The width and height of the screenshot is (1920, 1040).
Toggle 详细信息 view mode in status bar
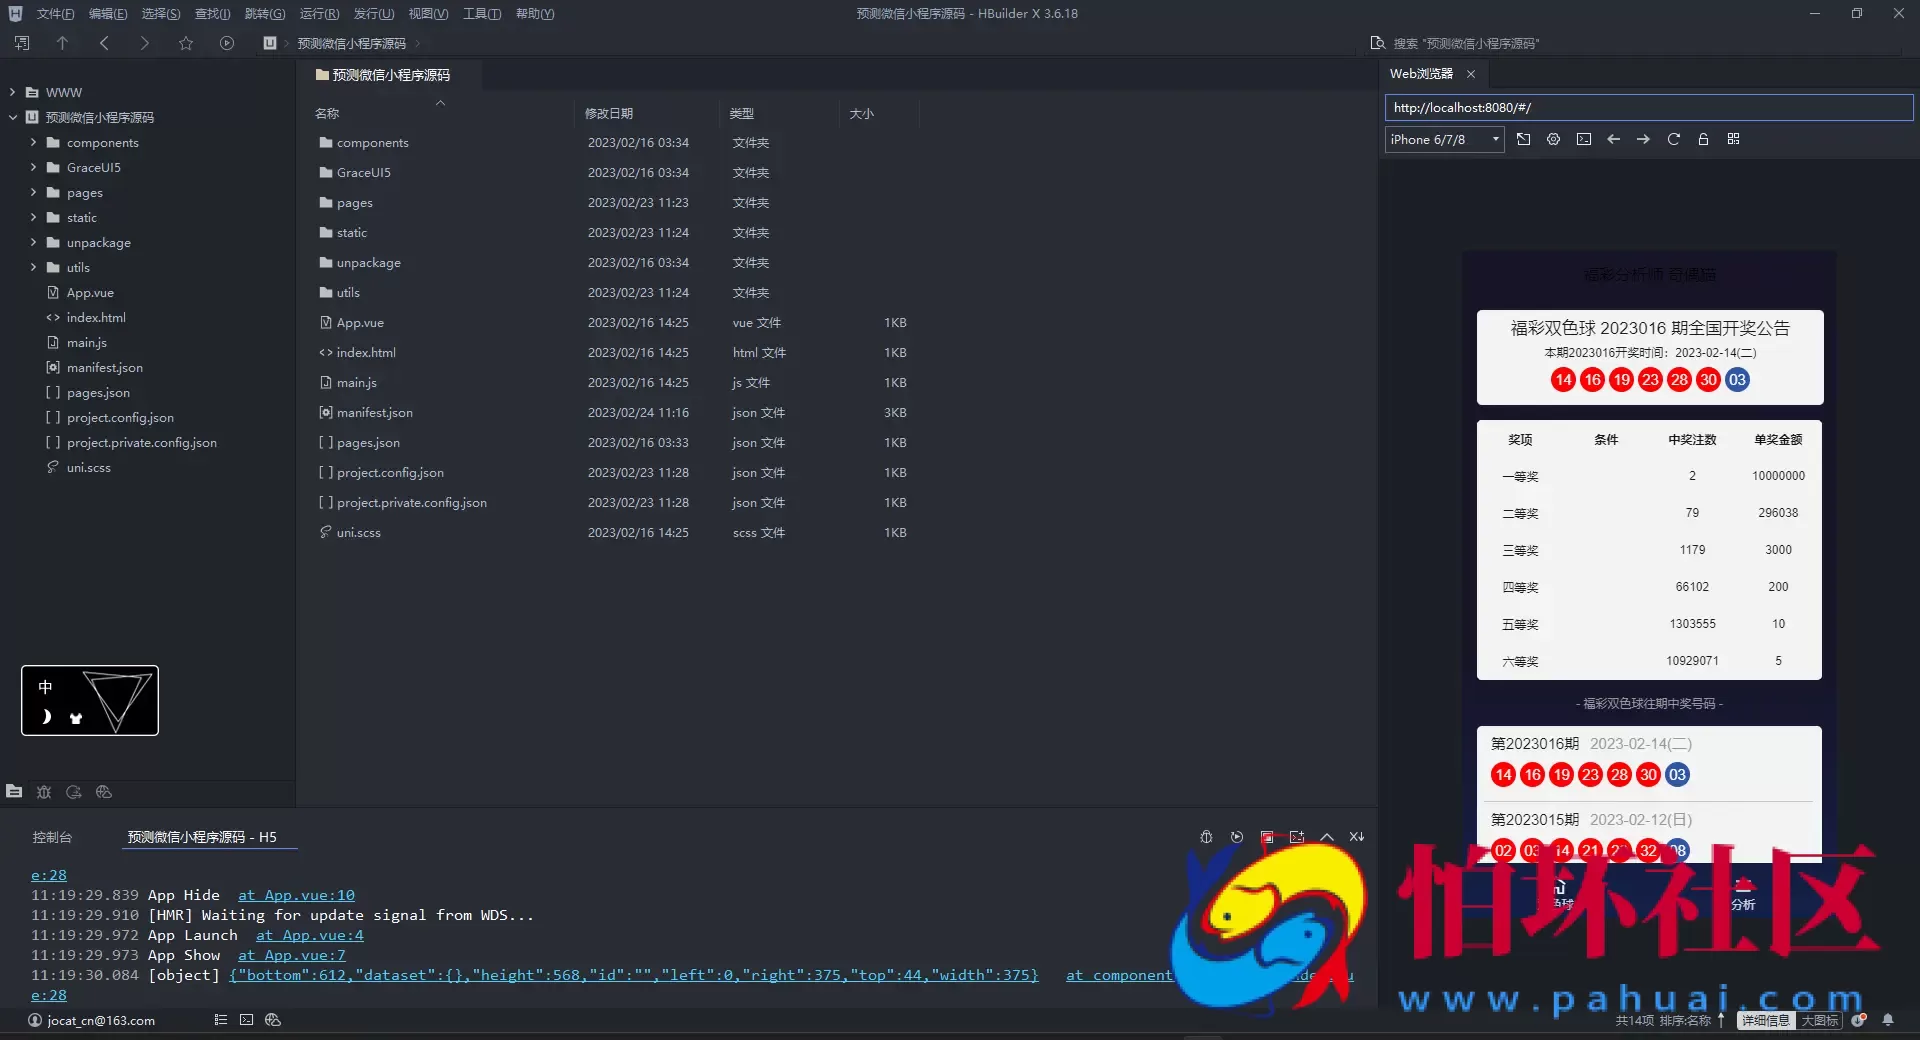1765,1020
